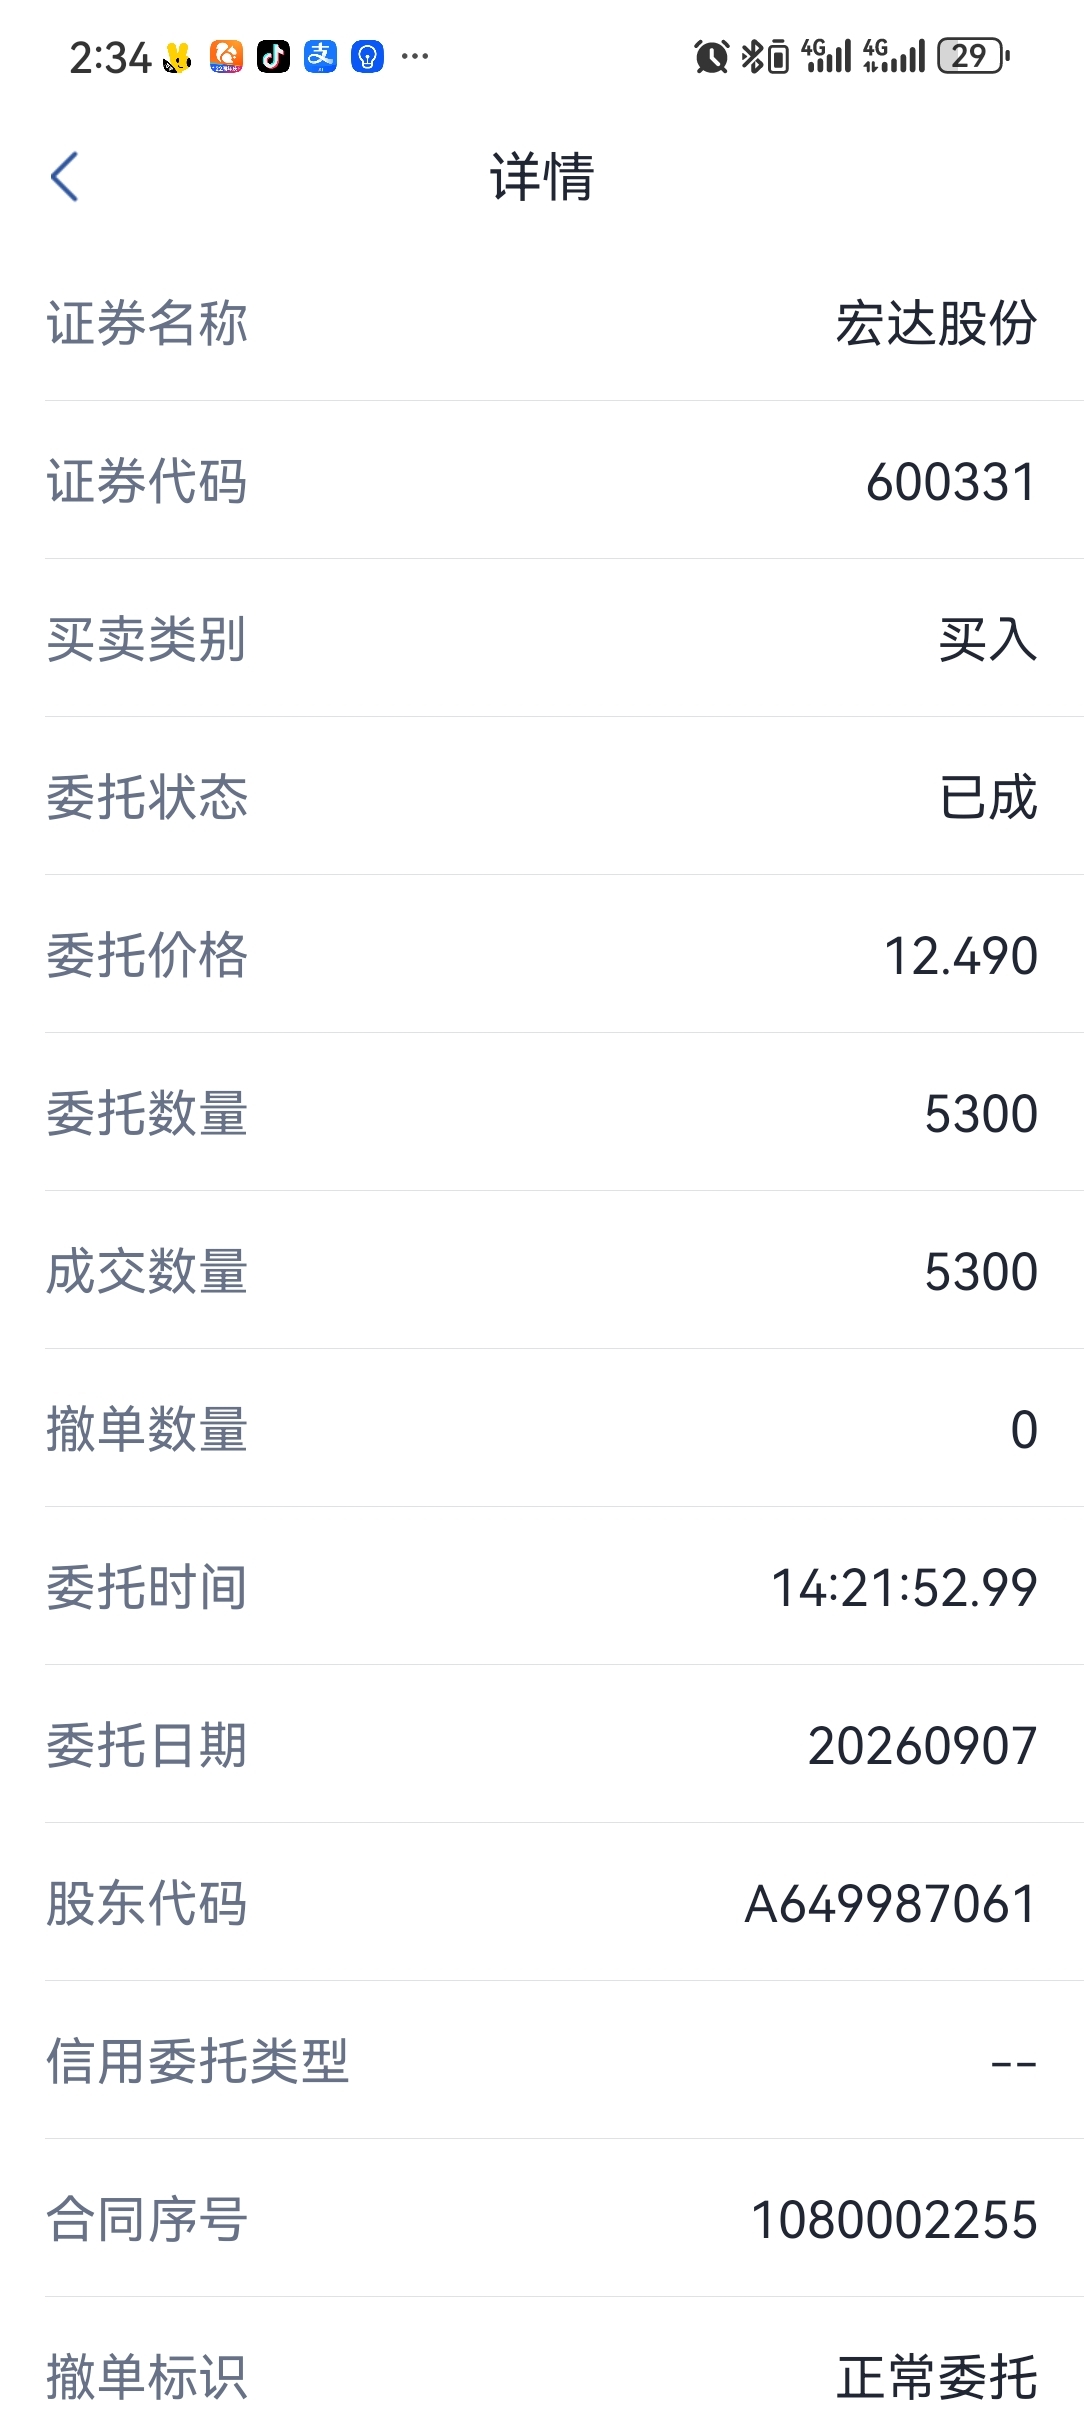Tap the first 4G signal icon
This screenshot has width=1084, height=2412.
[826, 56]
